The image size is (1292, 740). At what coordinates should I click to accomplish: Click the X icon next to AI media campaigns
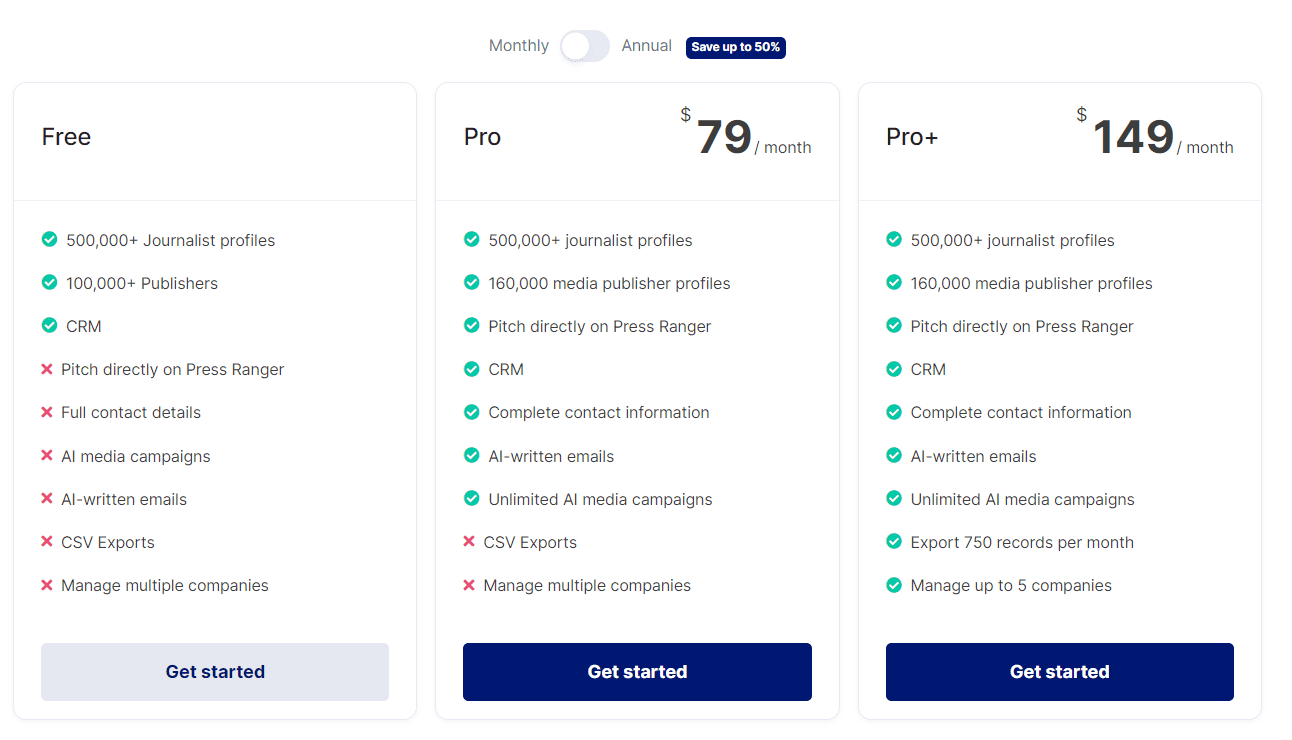click(47, 456)
